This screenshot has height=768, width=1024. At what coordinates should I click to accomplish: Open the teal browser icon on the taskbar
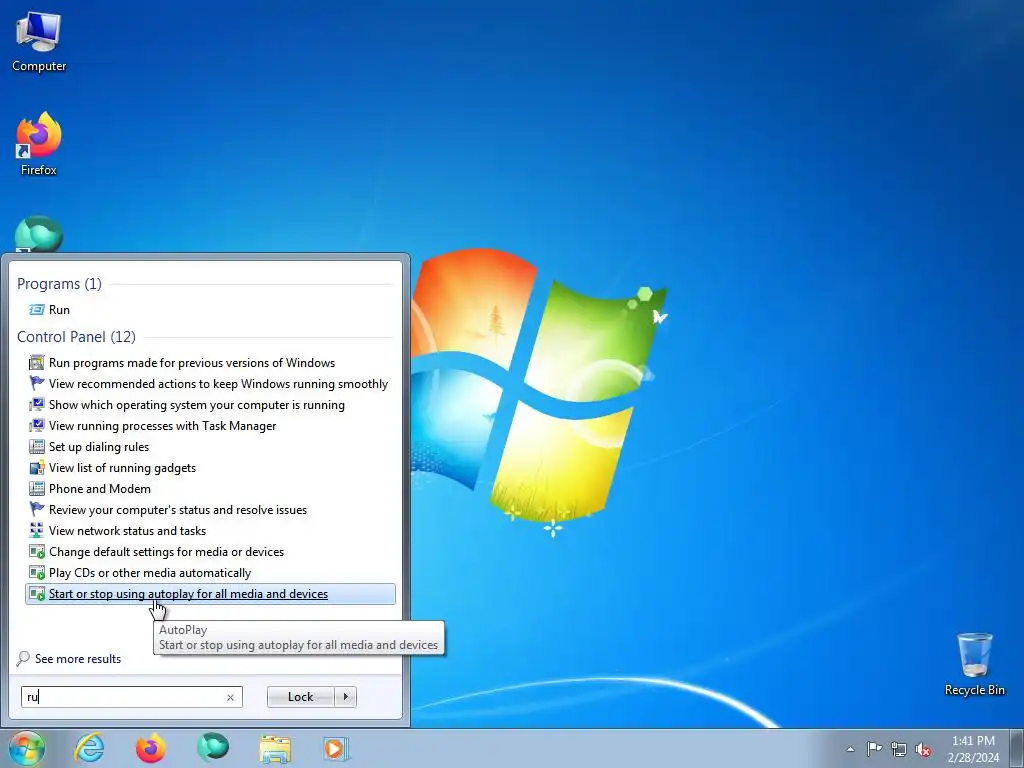tap(213, 748)
